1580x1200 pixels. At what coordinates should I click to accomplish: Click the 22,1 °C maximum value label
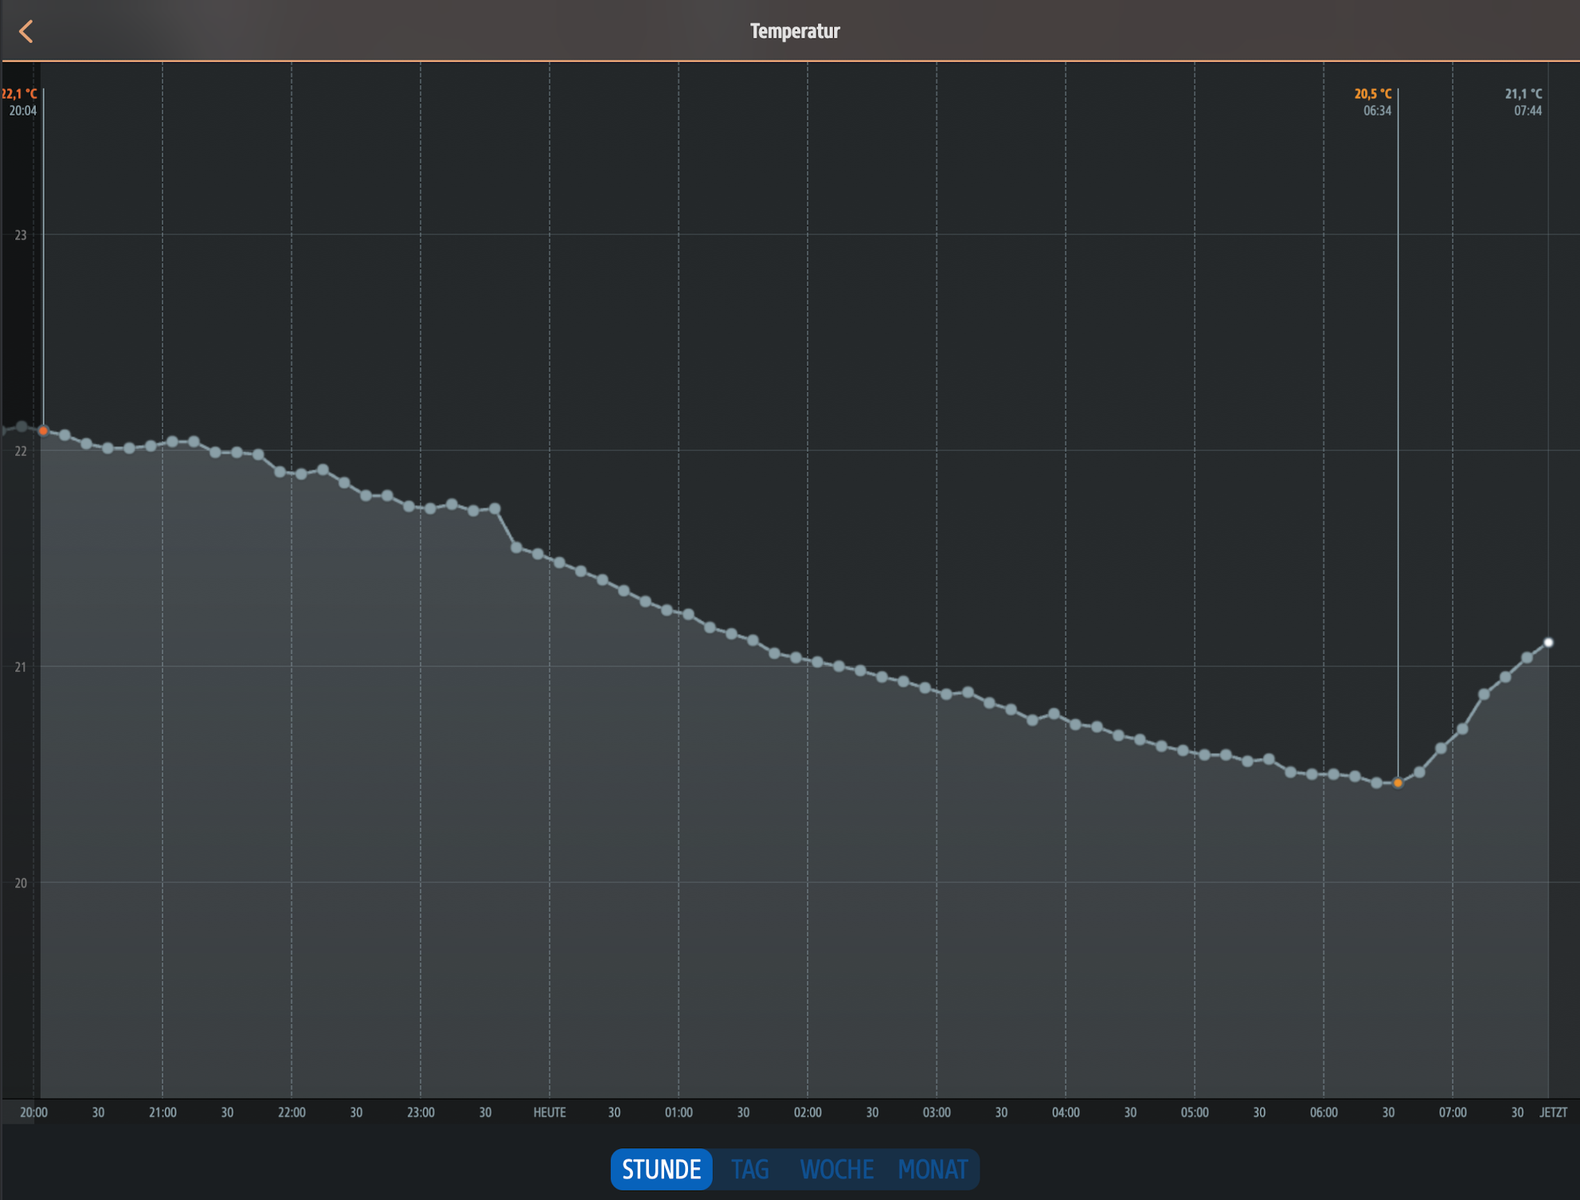pos(20,94)
